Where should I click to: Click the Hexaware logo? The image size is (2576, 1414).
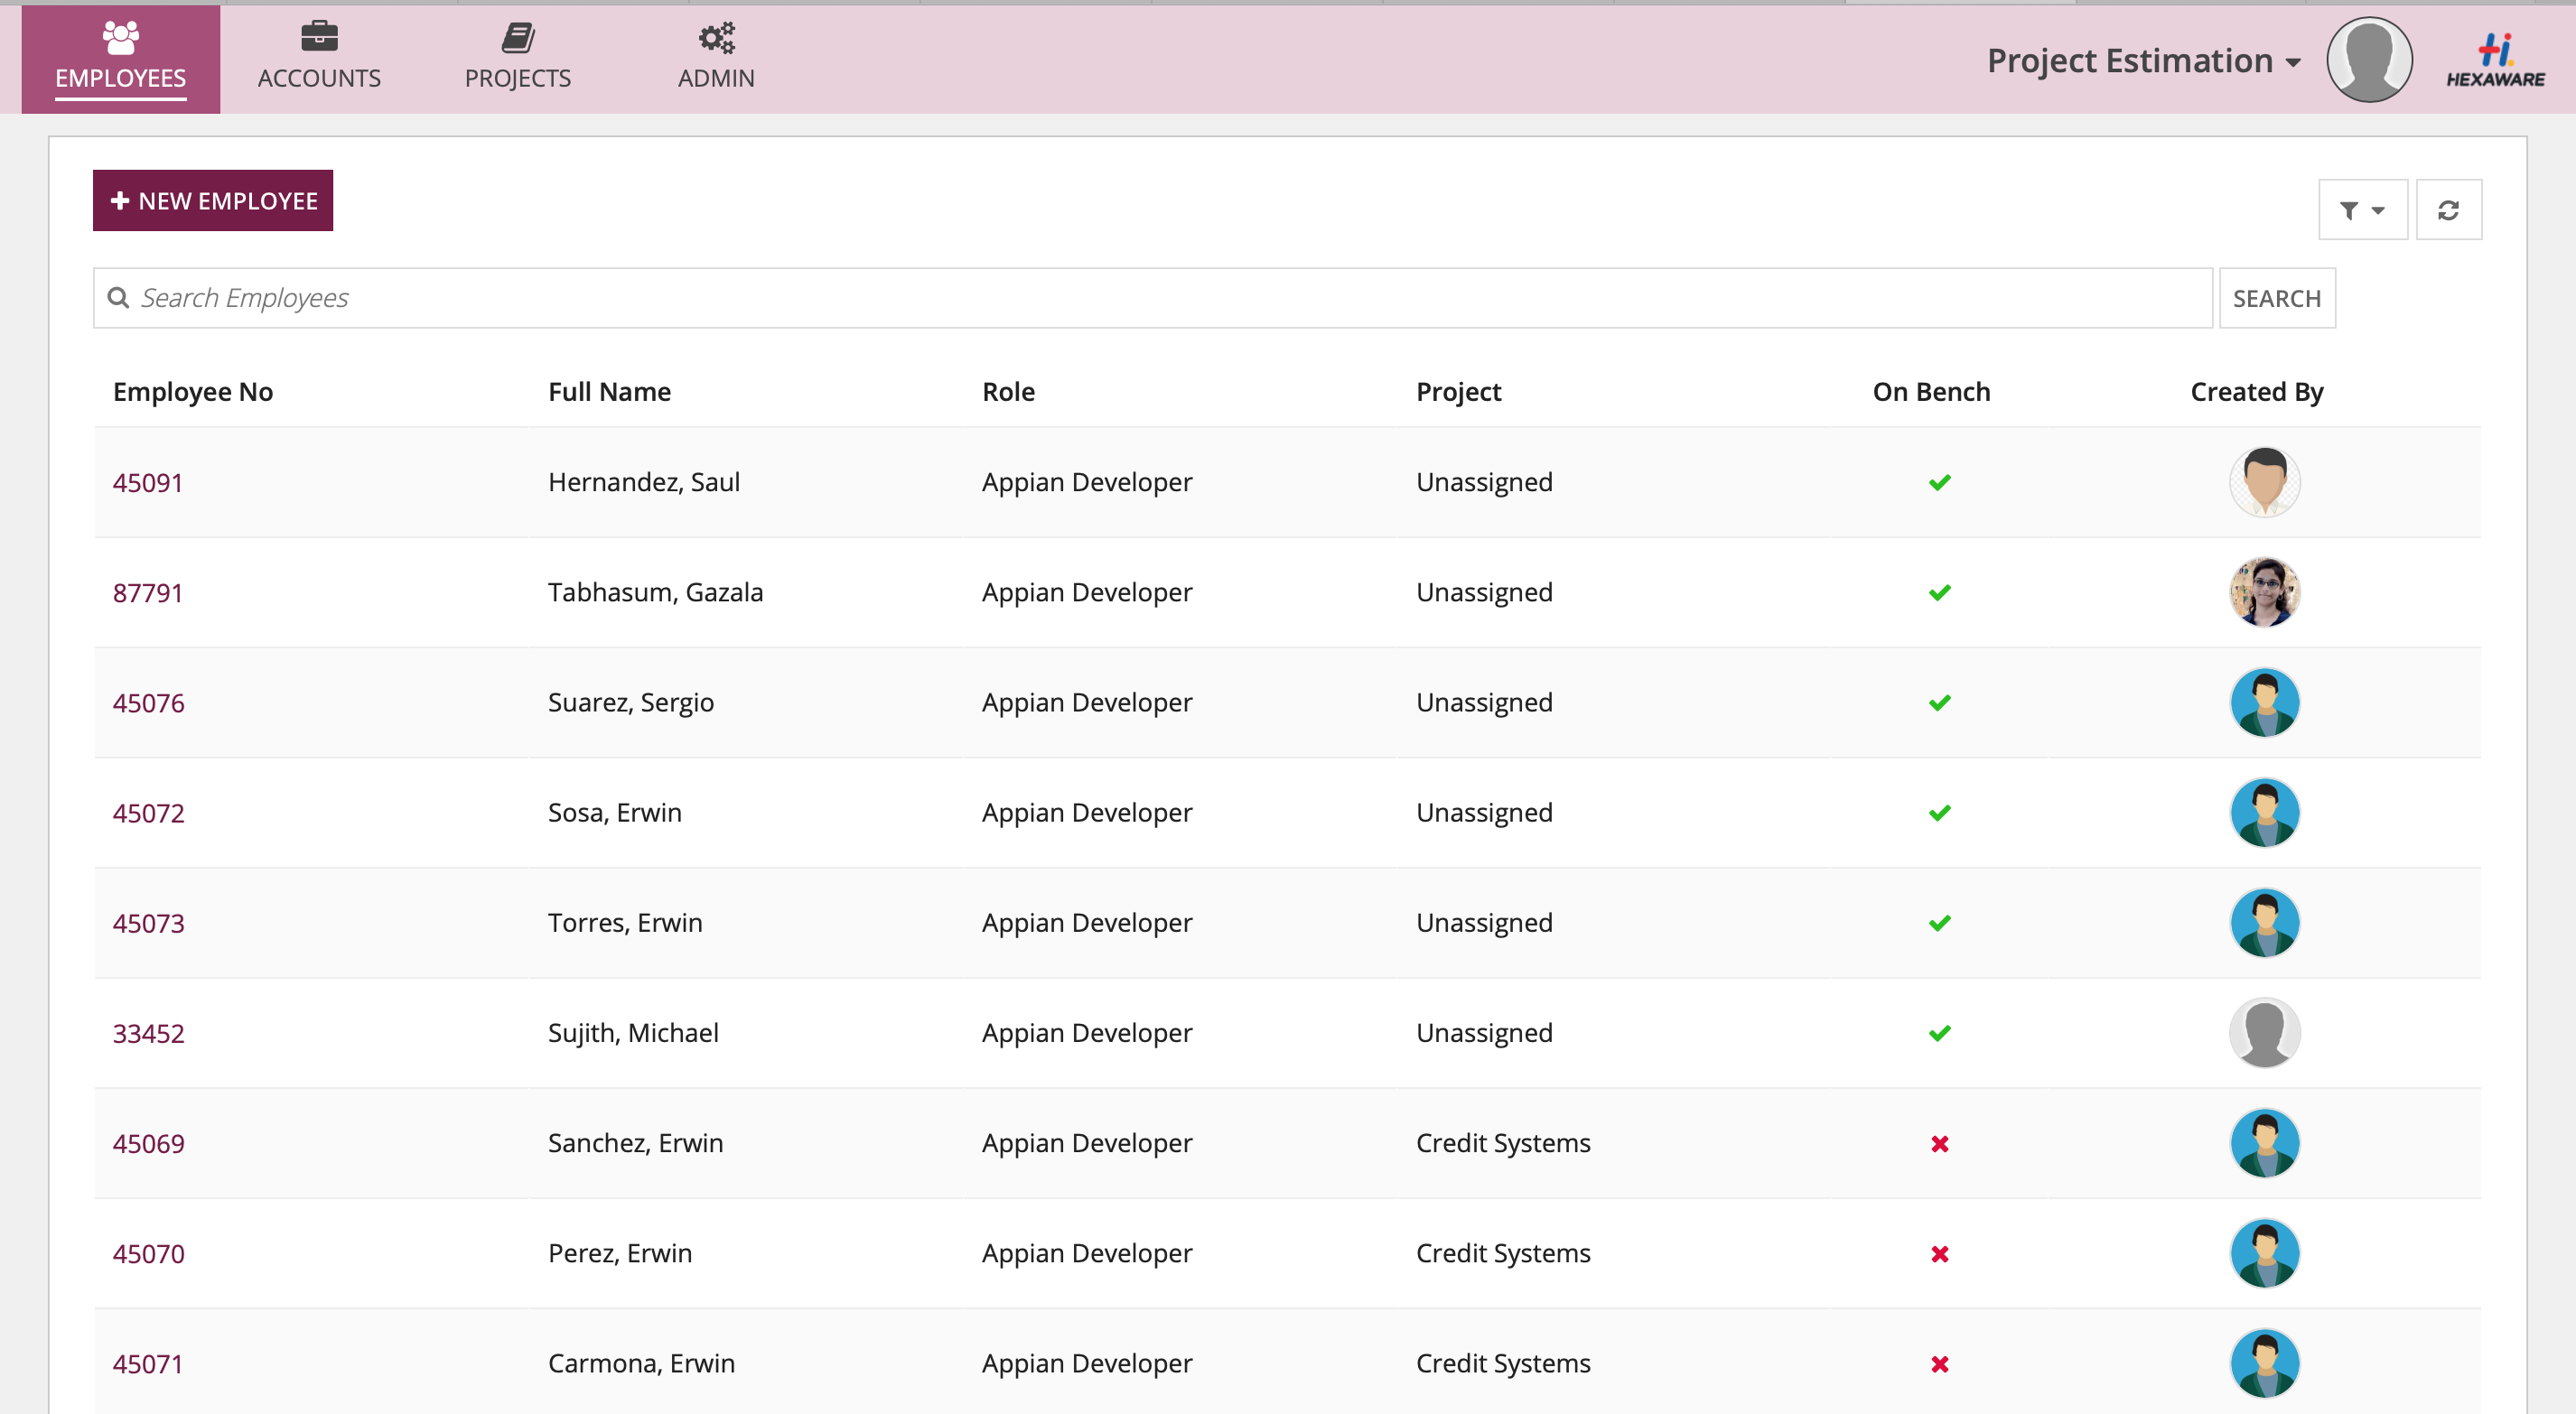pyautogui.click(x=2494, y=60)
